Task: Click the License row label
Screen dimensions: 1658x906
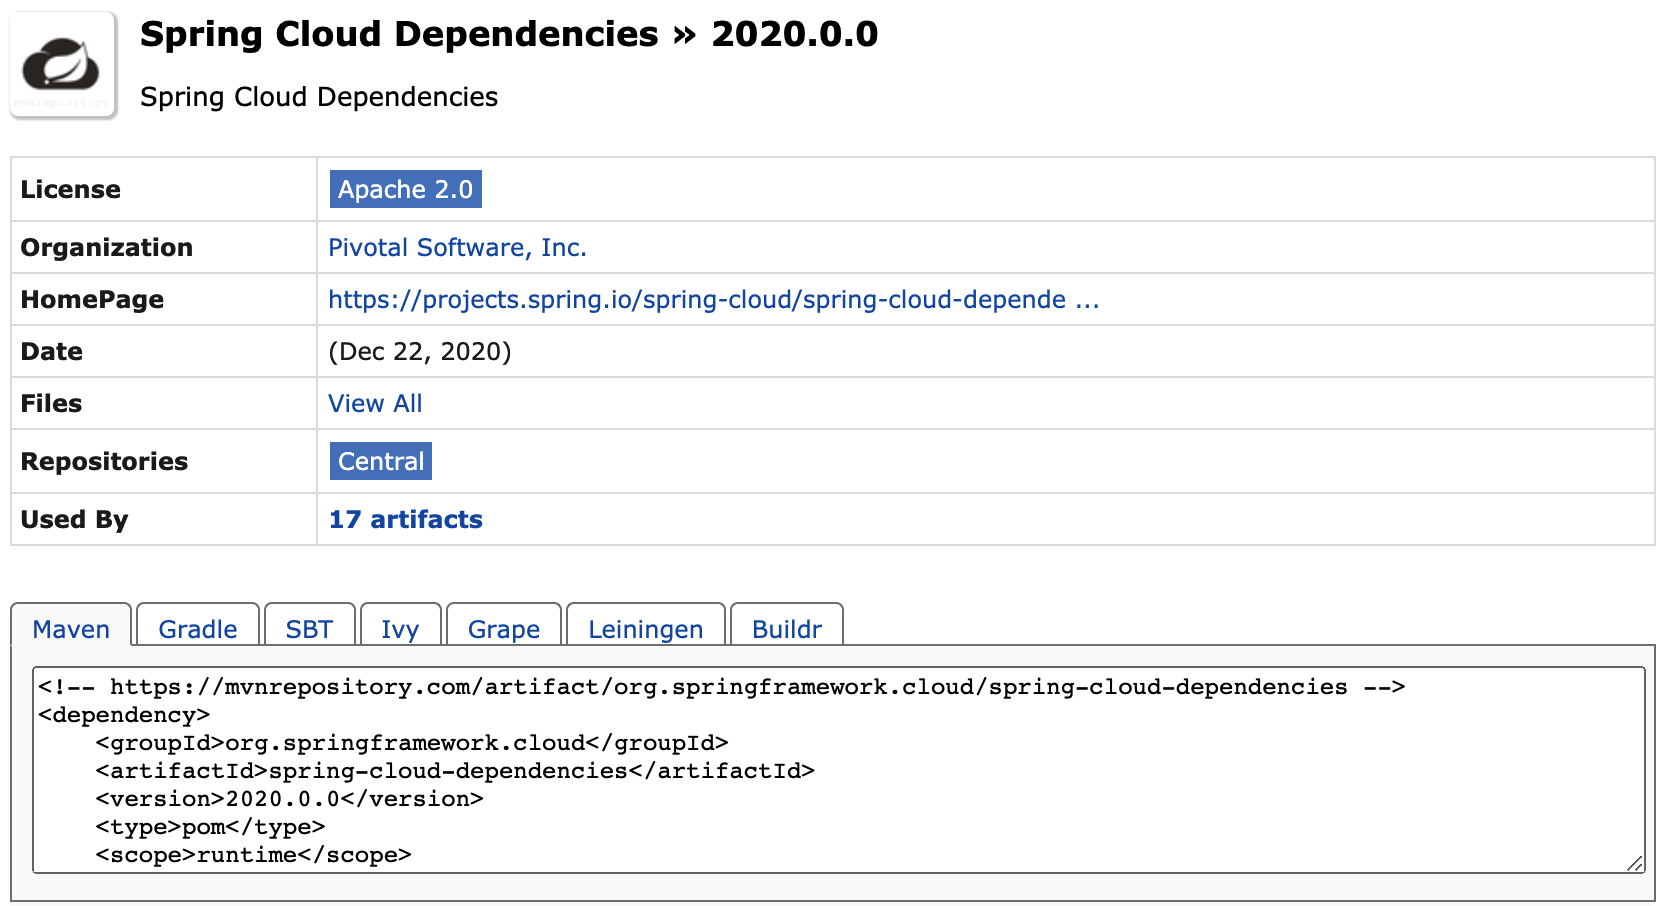Action: (71, 189)
